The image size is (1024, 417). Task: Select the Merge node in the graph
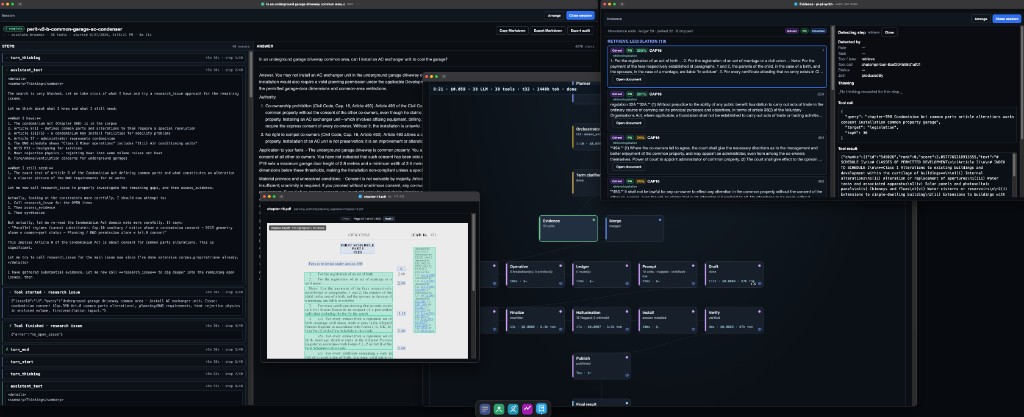click(x=634, y=228)
